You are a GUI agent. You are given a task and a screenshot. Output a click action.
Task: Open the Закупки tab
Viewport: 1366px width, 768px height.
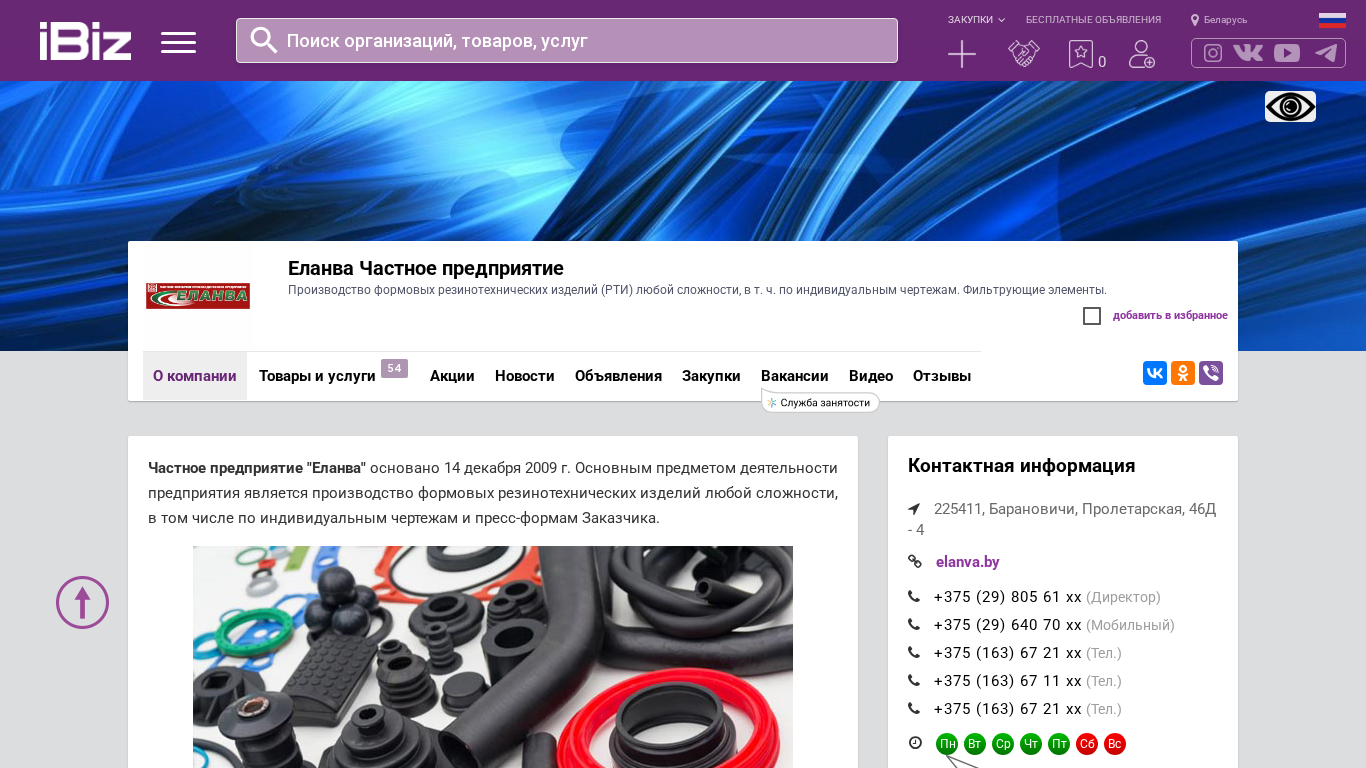coord(711,376)
